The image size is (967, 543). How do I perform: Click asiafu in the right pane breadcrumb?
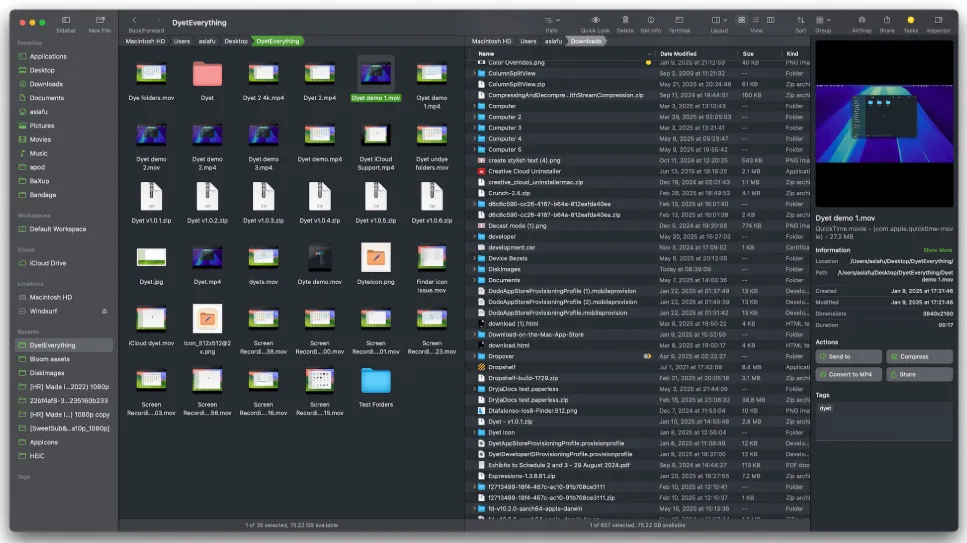553,41
